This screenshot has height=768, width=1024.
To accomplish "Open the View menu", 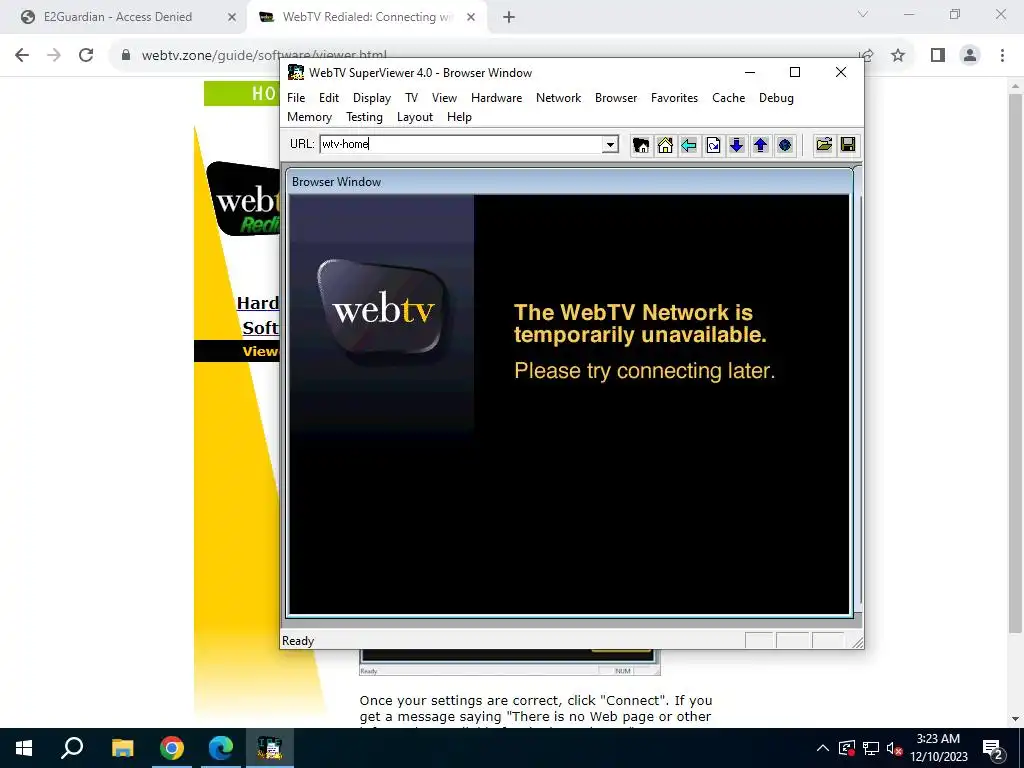I will [444, 98].
